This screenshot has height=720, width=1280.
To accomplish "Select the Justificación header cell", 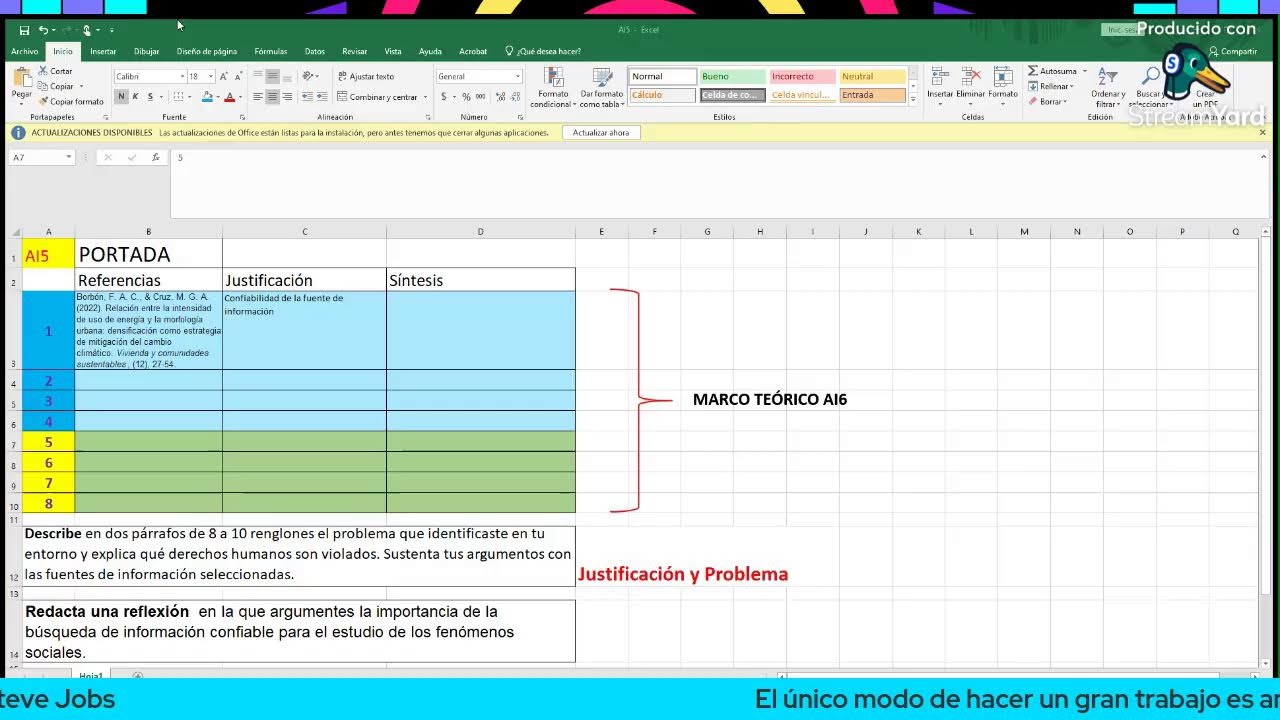I will pyautogui.click(x=304, y=280).
